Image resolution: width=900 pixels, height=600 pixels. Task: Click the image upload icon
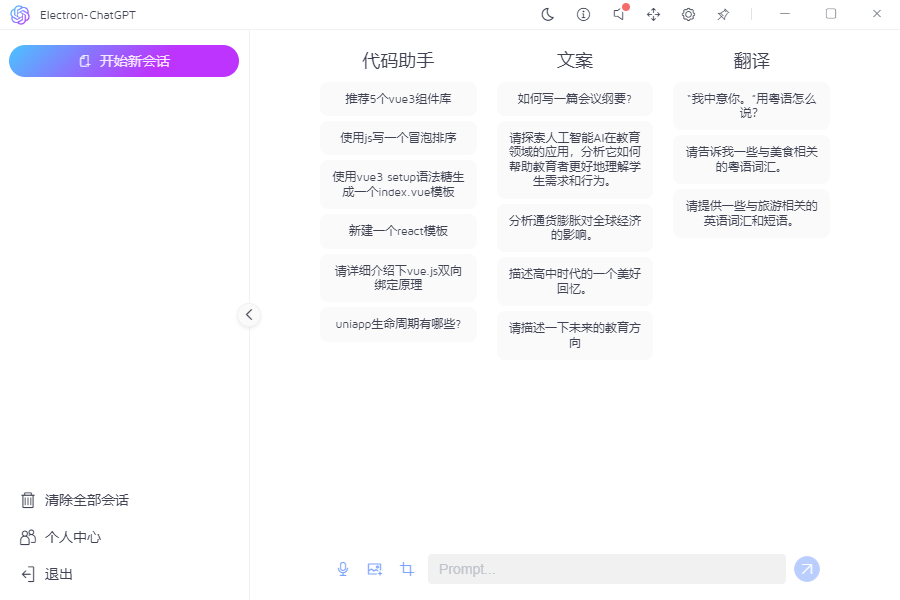375,569
